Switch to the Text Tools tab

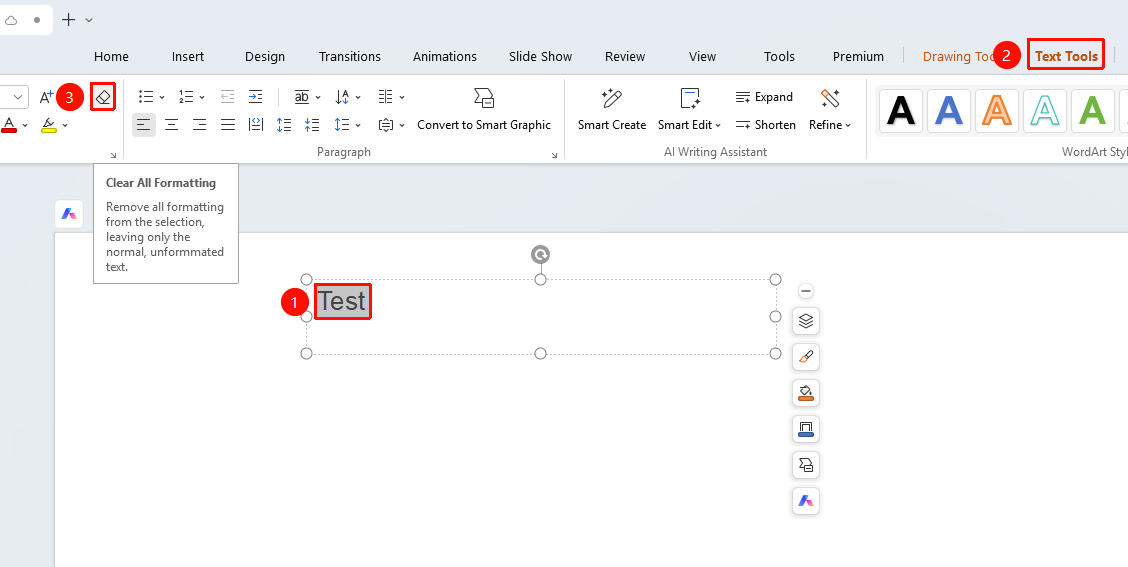pyautogui.click(x=1066, y=55)
